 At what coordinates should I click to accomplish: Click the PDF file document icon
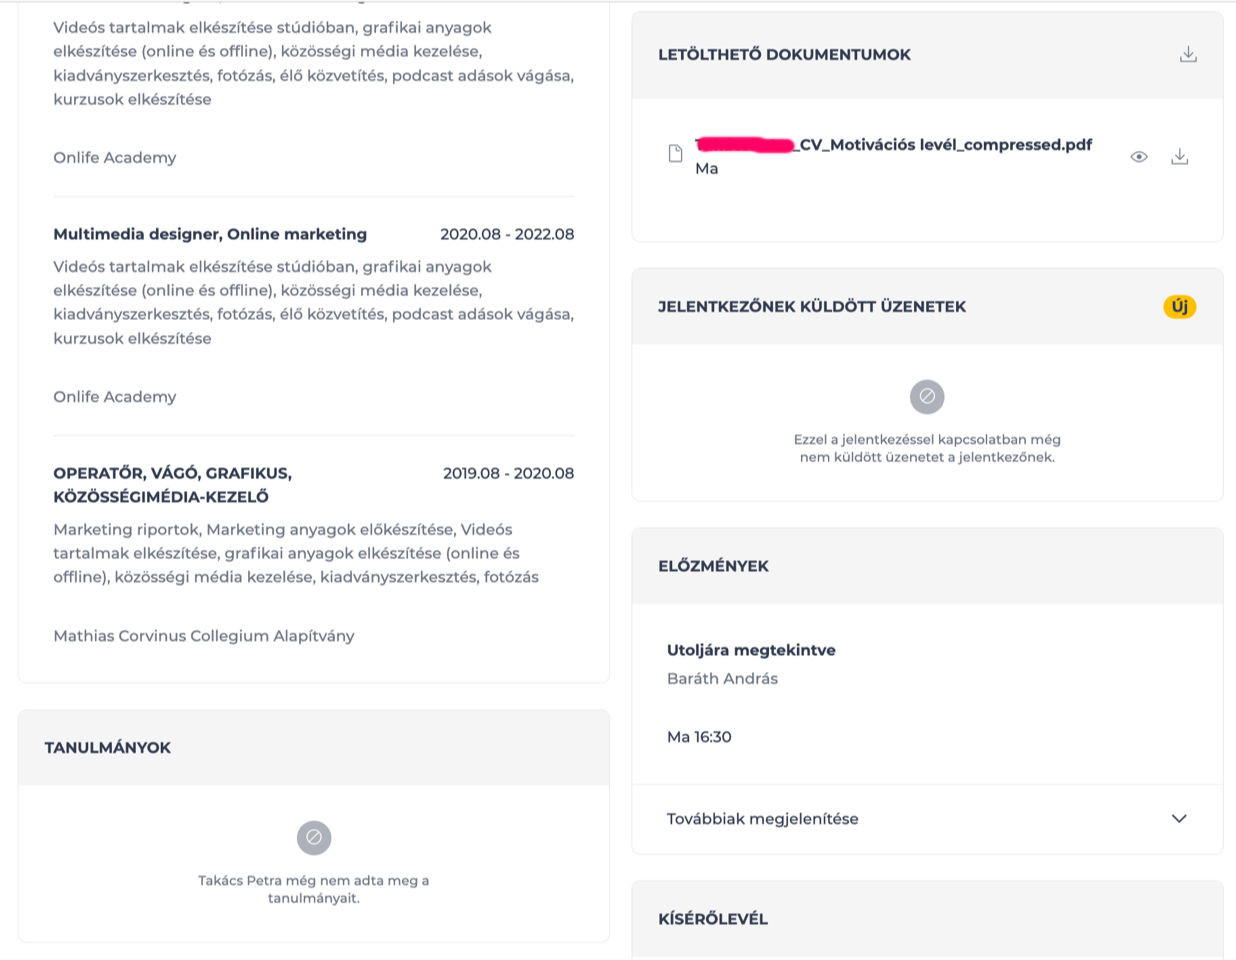click(x=676, y=153)
